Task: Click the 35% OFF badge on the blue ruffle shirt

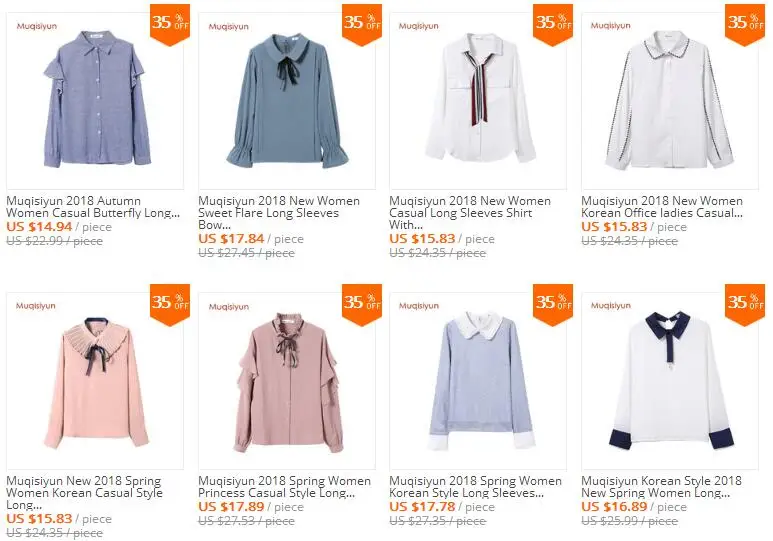Action: tap(169, 24)
